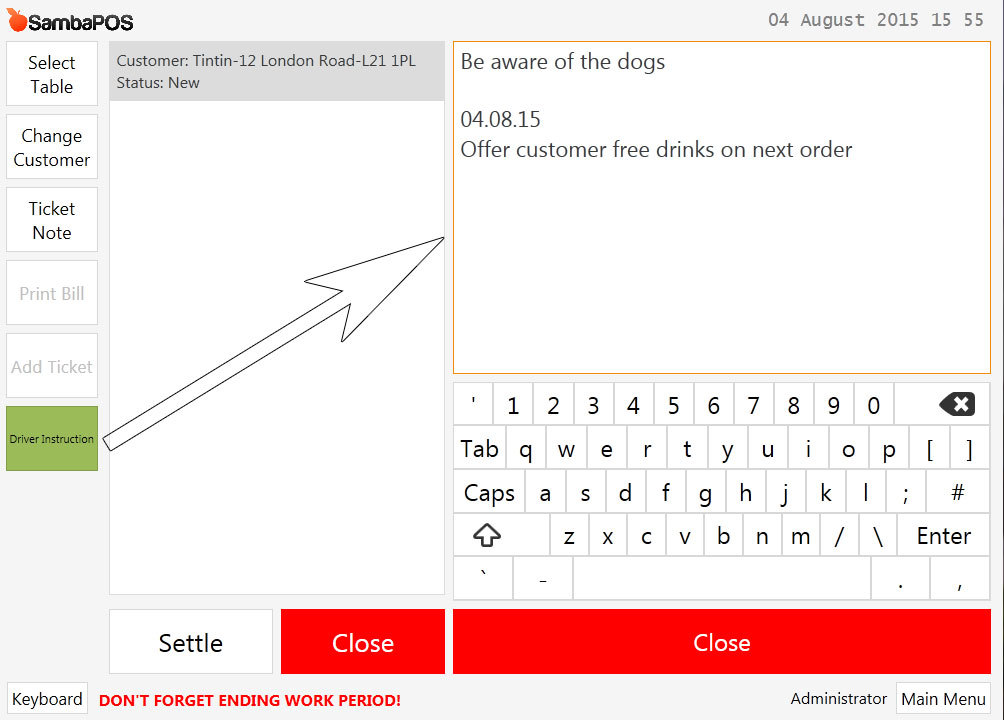Tap the right bracket ] key
The height and width of the screenshot is (720, 1004).
pos(969,449)
